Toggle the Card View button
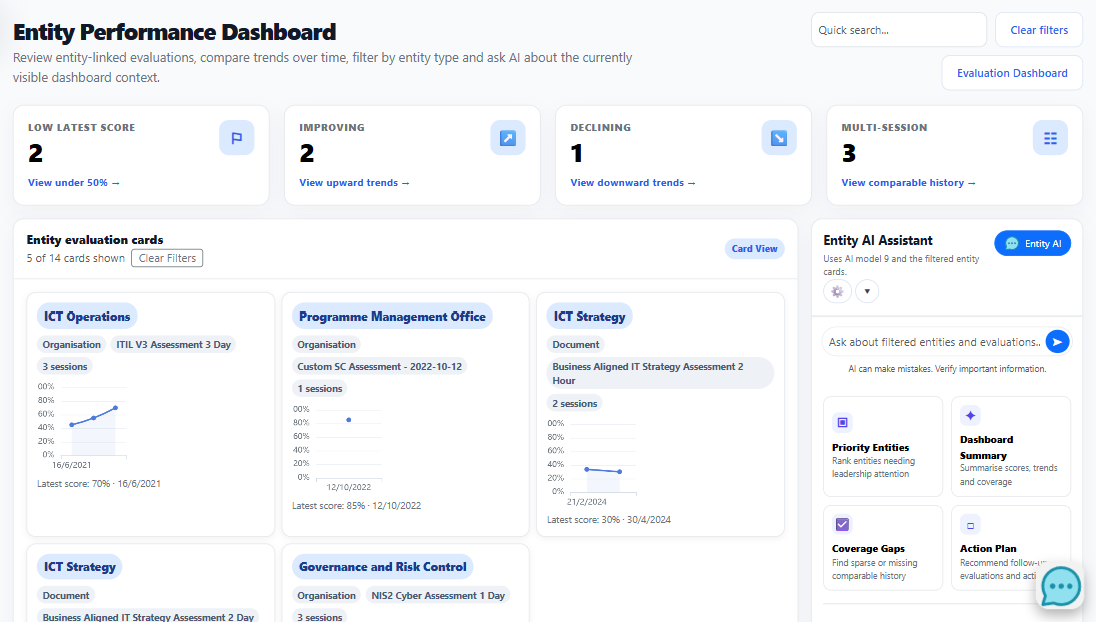The height and width of the screenshot is (622, 1096). coord(754,249)
